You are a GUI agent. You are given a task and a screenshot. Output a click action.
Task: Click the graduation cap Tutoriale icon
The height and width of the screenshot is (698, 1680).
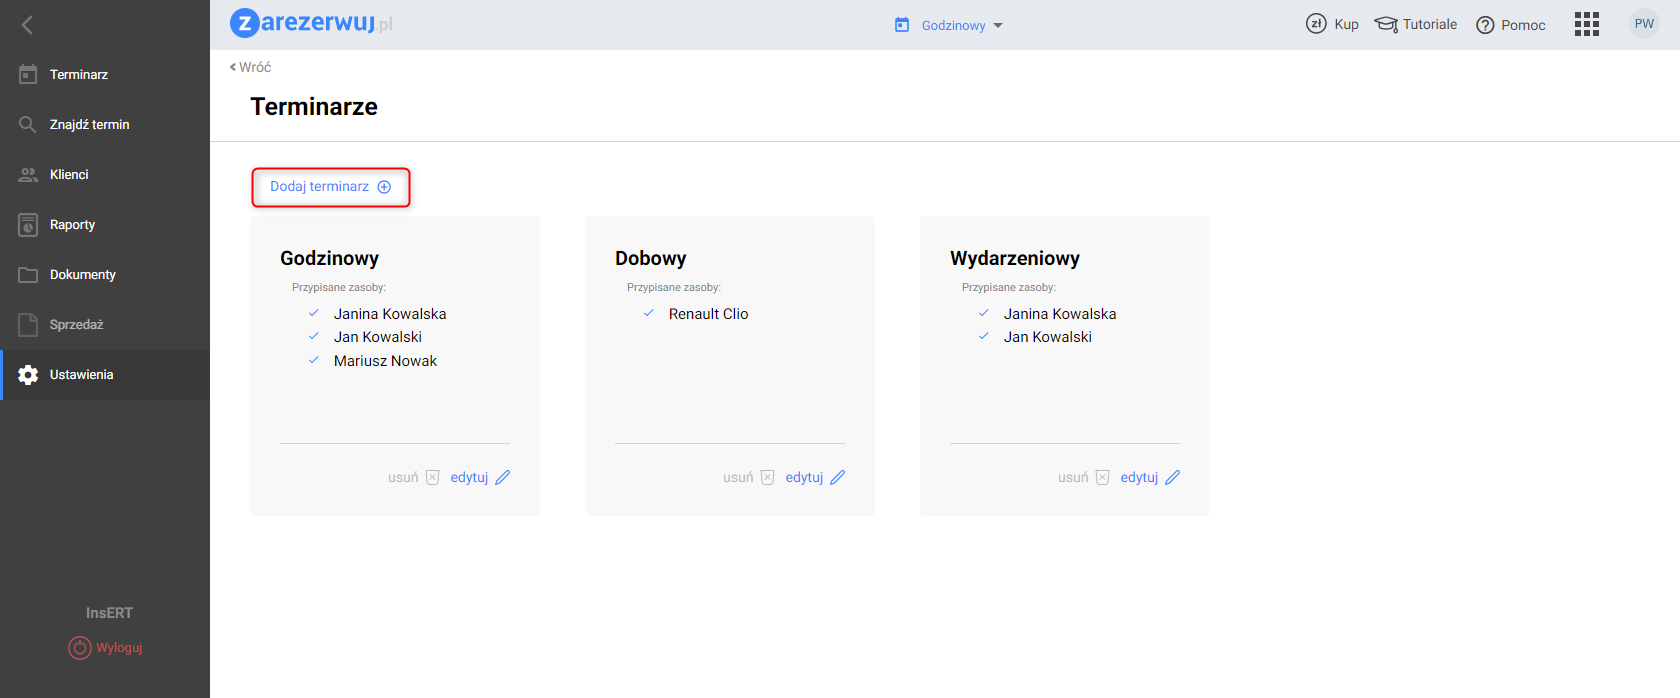point(1386,24)
